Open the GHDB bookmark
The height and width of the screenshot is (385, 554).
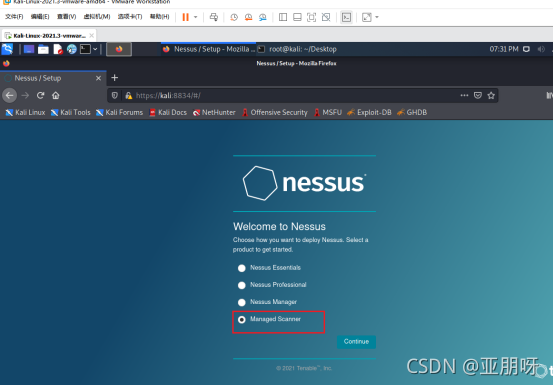tap(412, 112)
